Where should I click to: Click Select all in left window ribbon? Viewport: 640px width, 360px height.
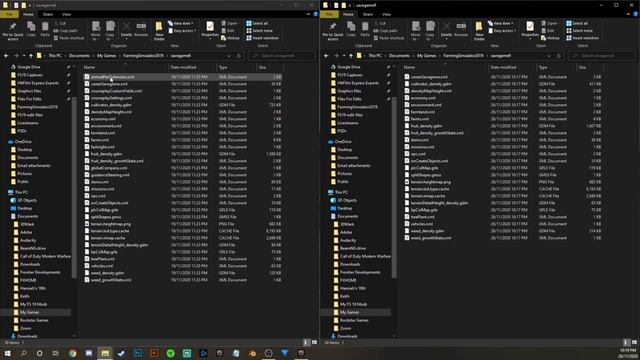pyautogui.click(x=257, y=23)
